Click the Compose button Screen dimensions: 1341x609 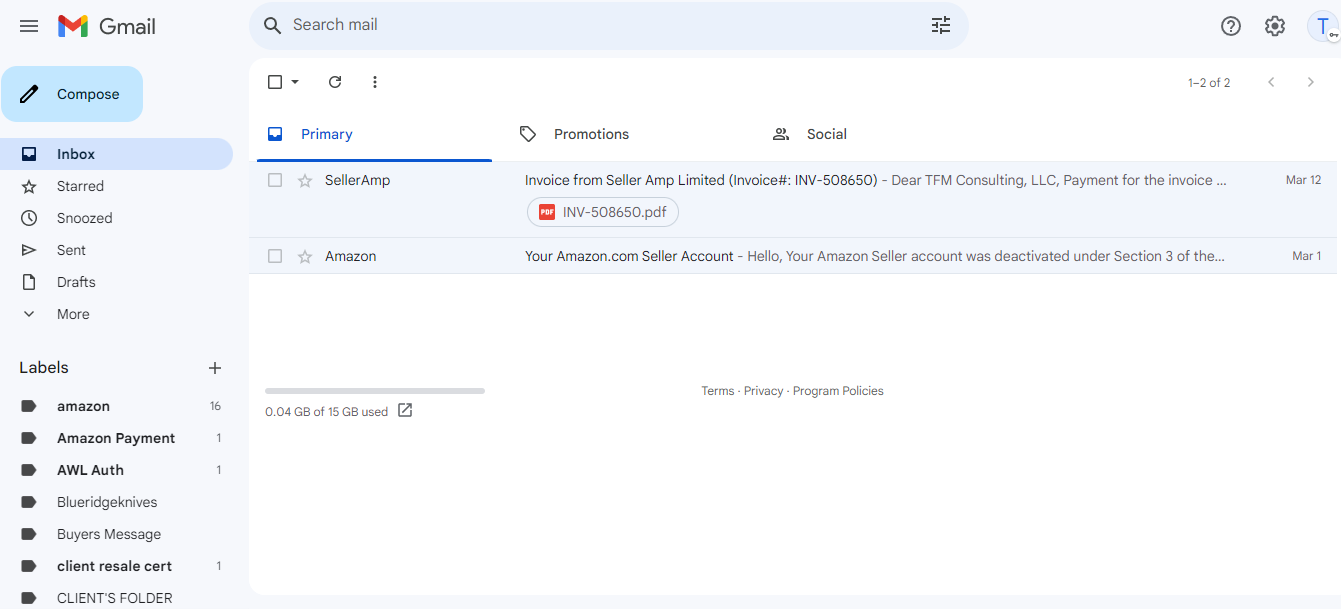[72, 94]
